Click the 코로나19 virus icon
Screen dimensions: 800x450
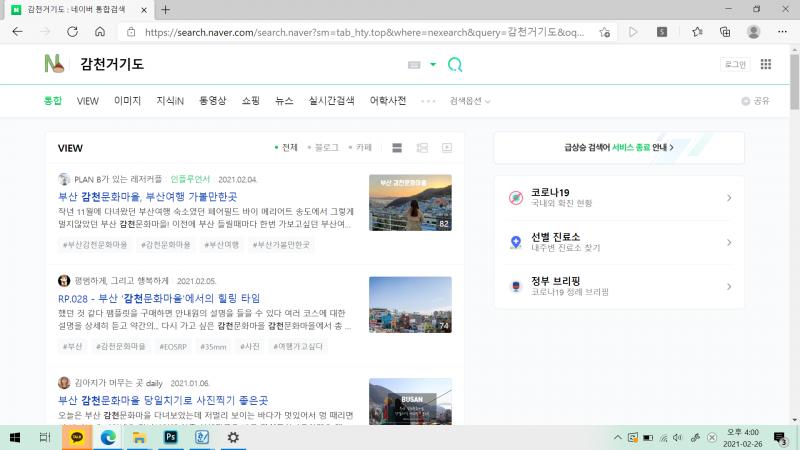click(x=516, y=197)
